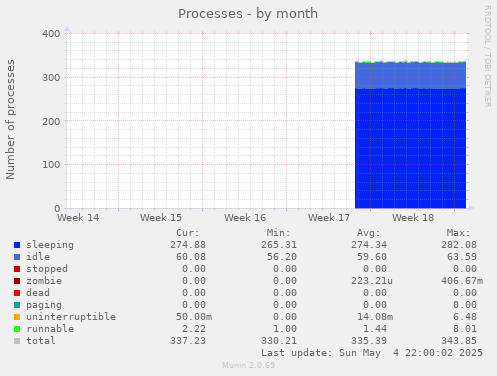Click sleeping maximum value 282.08

tap(459, 245)
